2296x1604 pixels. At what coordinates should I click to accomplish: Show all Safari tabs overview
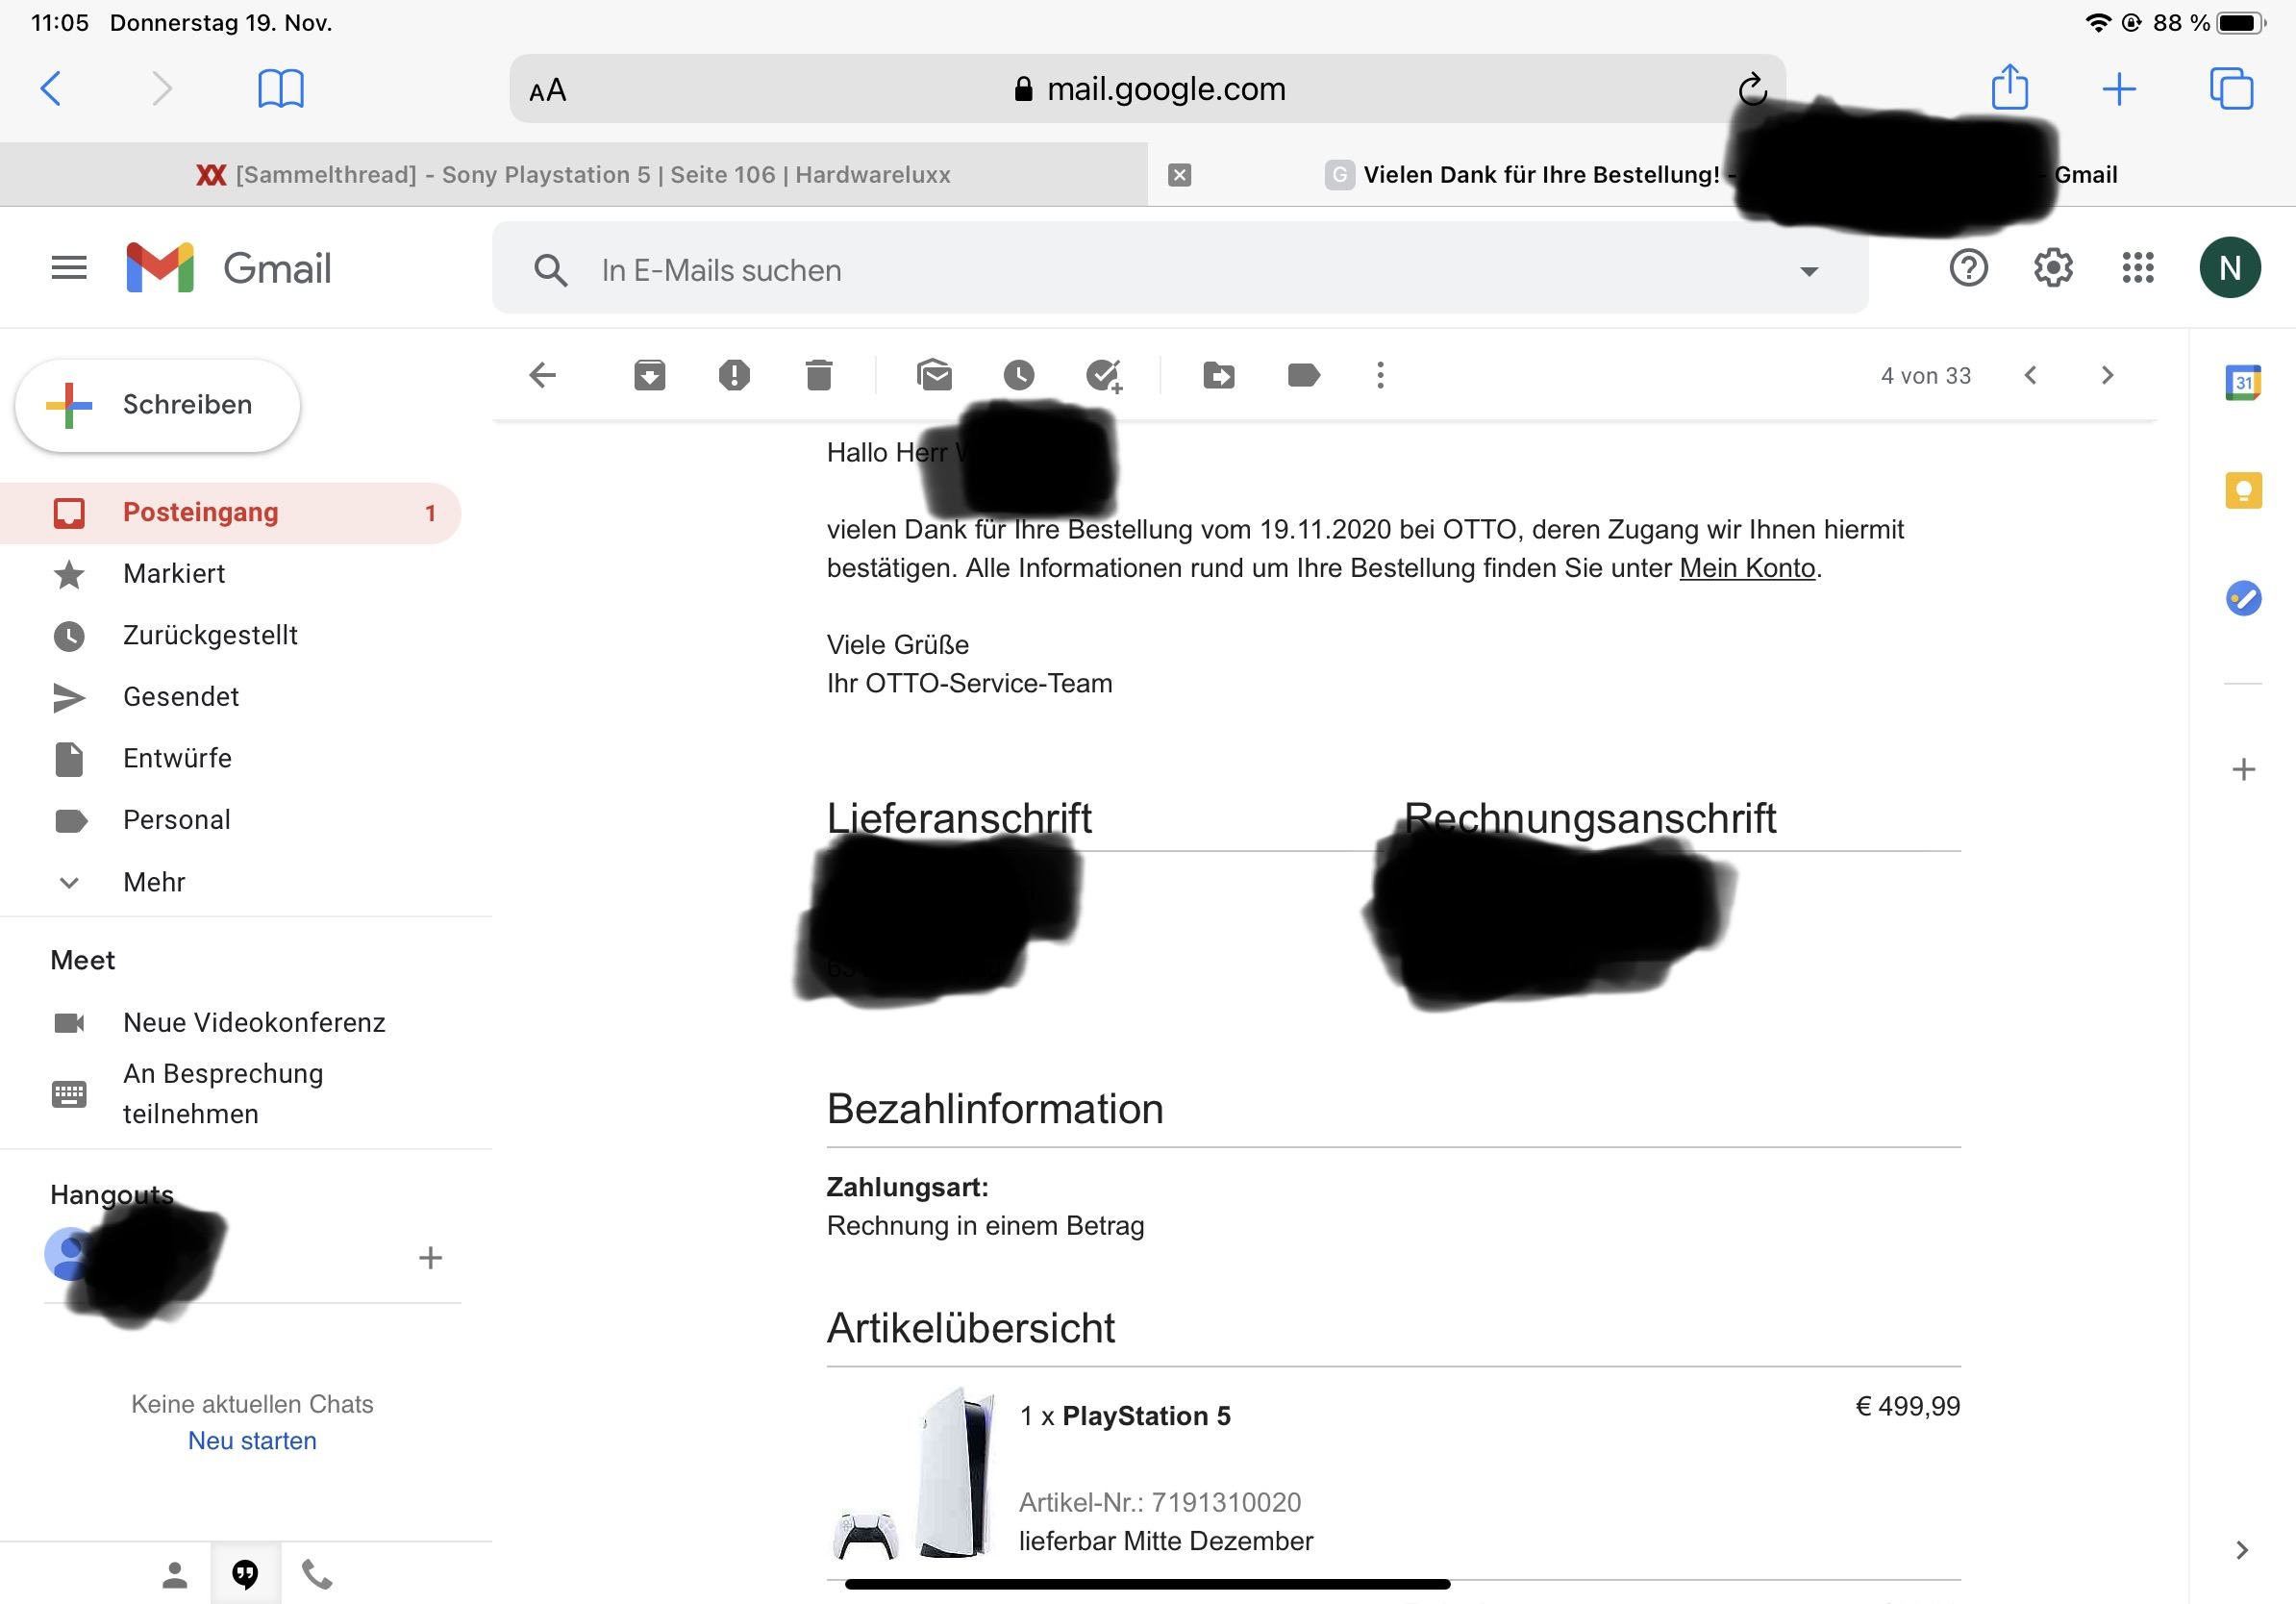(x=2231, y=89)
